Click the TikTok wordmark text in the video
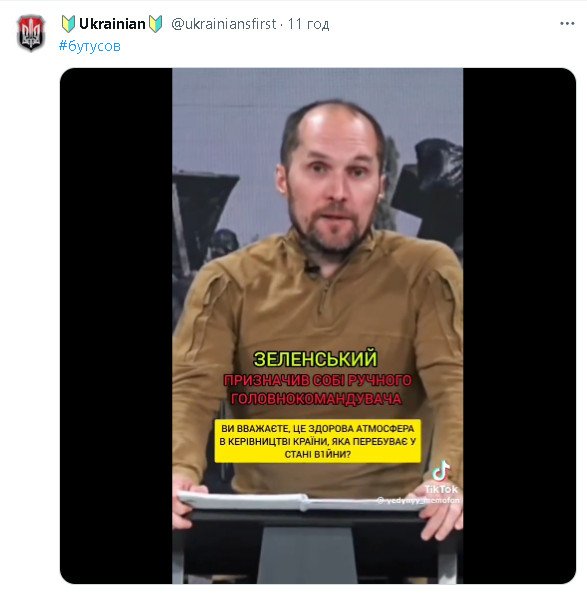The image size is (587, 598). [441, 489]
